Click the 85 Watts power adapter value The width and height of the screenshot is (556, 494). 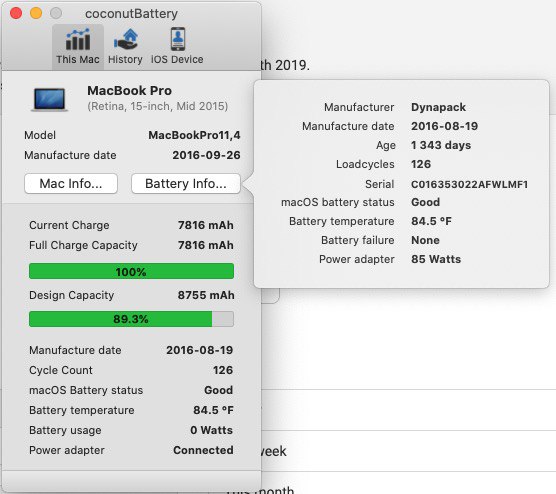[436, 259]
